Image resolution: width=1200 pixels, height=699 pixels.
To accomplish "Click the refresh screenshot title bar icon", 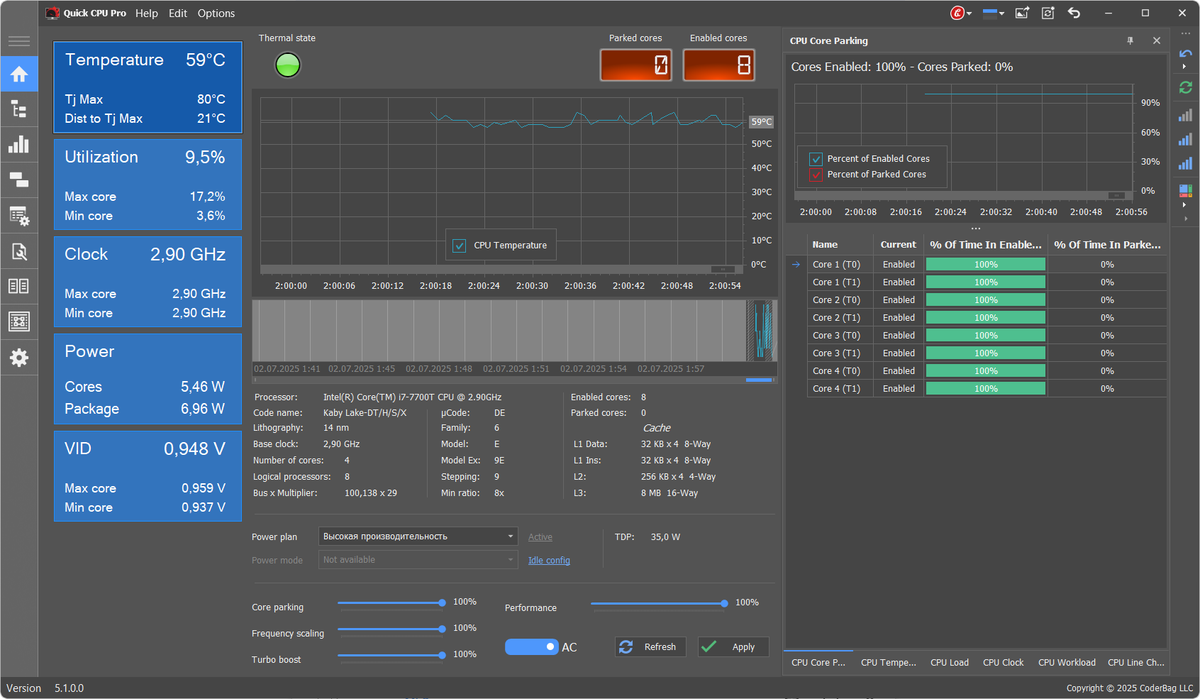I will pos(1047,13).
